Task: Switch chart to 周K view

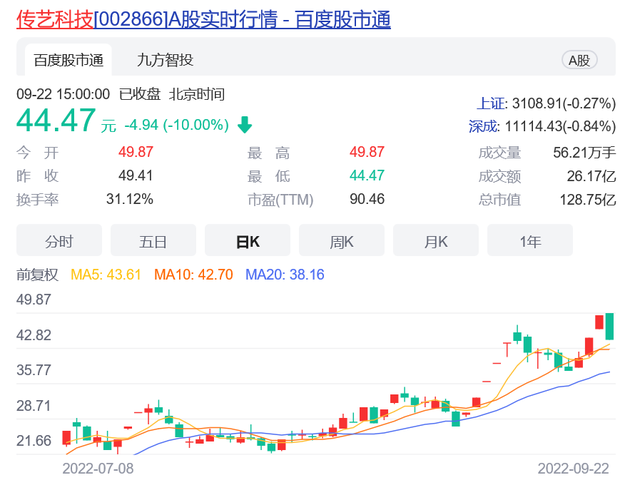Action: pos(342,241)
